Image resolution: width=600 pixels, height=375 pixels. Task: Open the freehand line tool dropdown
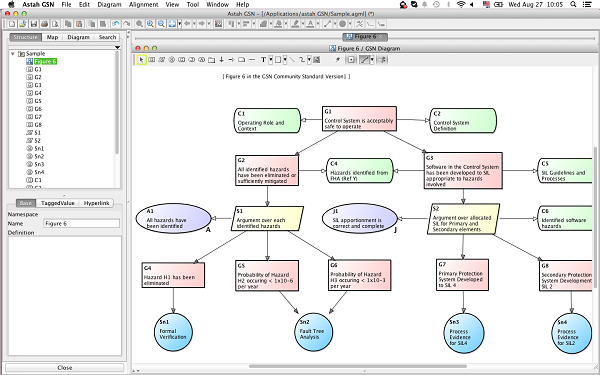click(x=309, y=60)
